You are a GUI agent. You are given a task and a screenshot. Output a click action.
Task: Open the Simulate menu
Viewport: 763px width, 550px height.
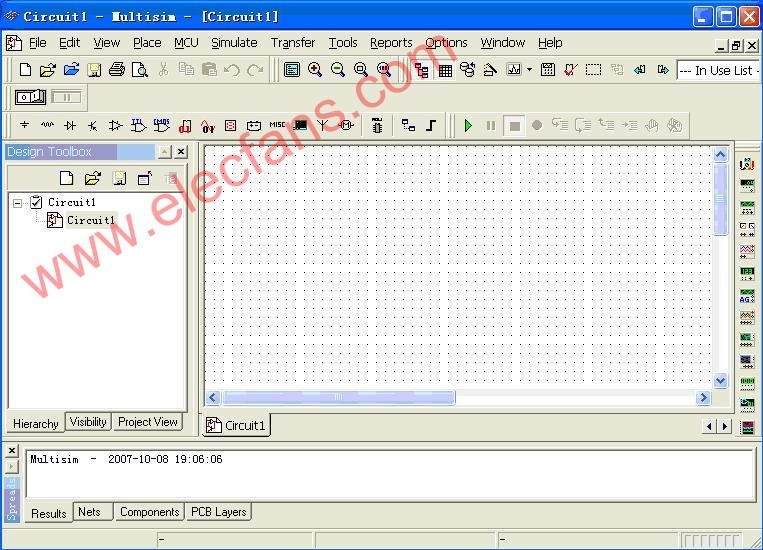233,43
